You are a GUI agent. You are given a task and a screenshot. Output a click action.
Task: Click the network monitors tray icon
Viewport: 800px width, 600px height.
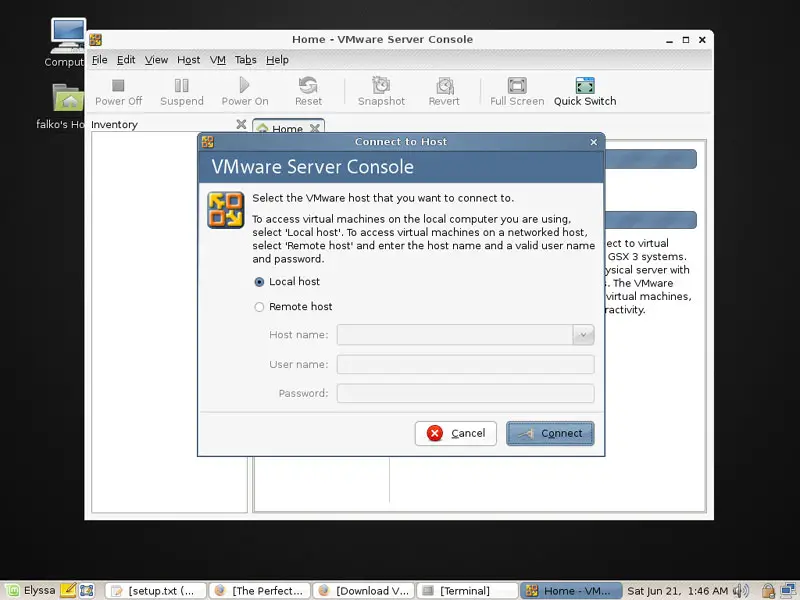(788, 591)
